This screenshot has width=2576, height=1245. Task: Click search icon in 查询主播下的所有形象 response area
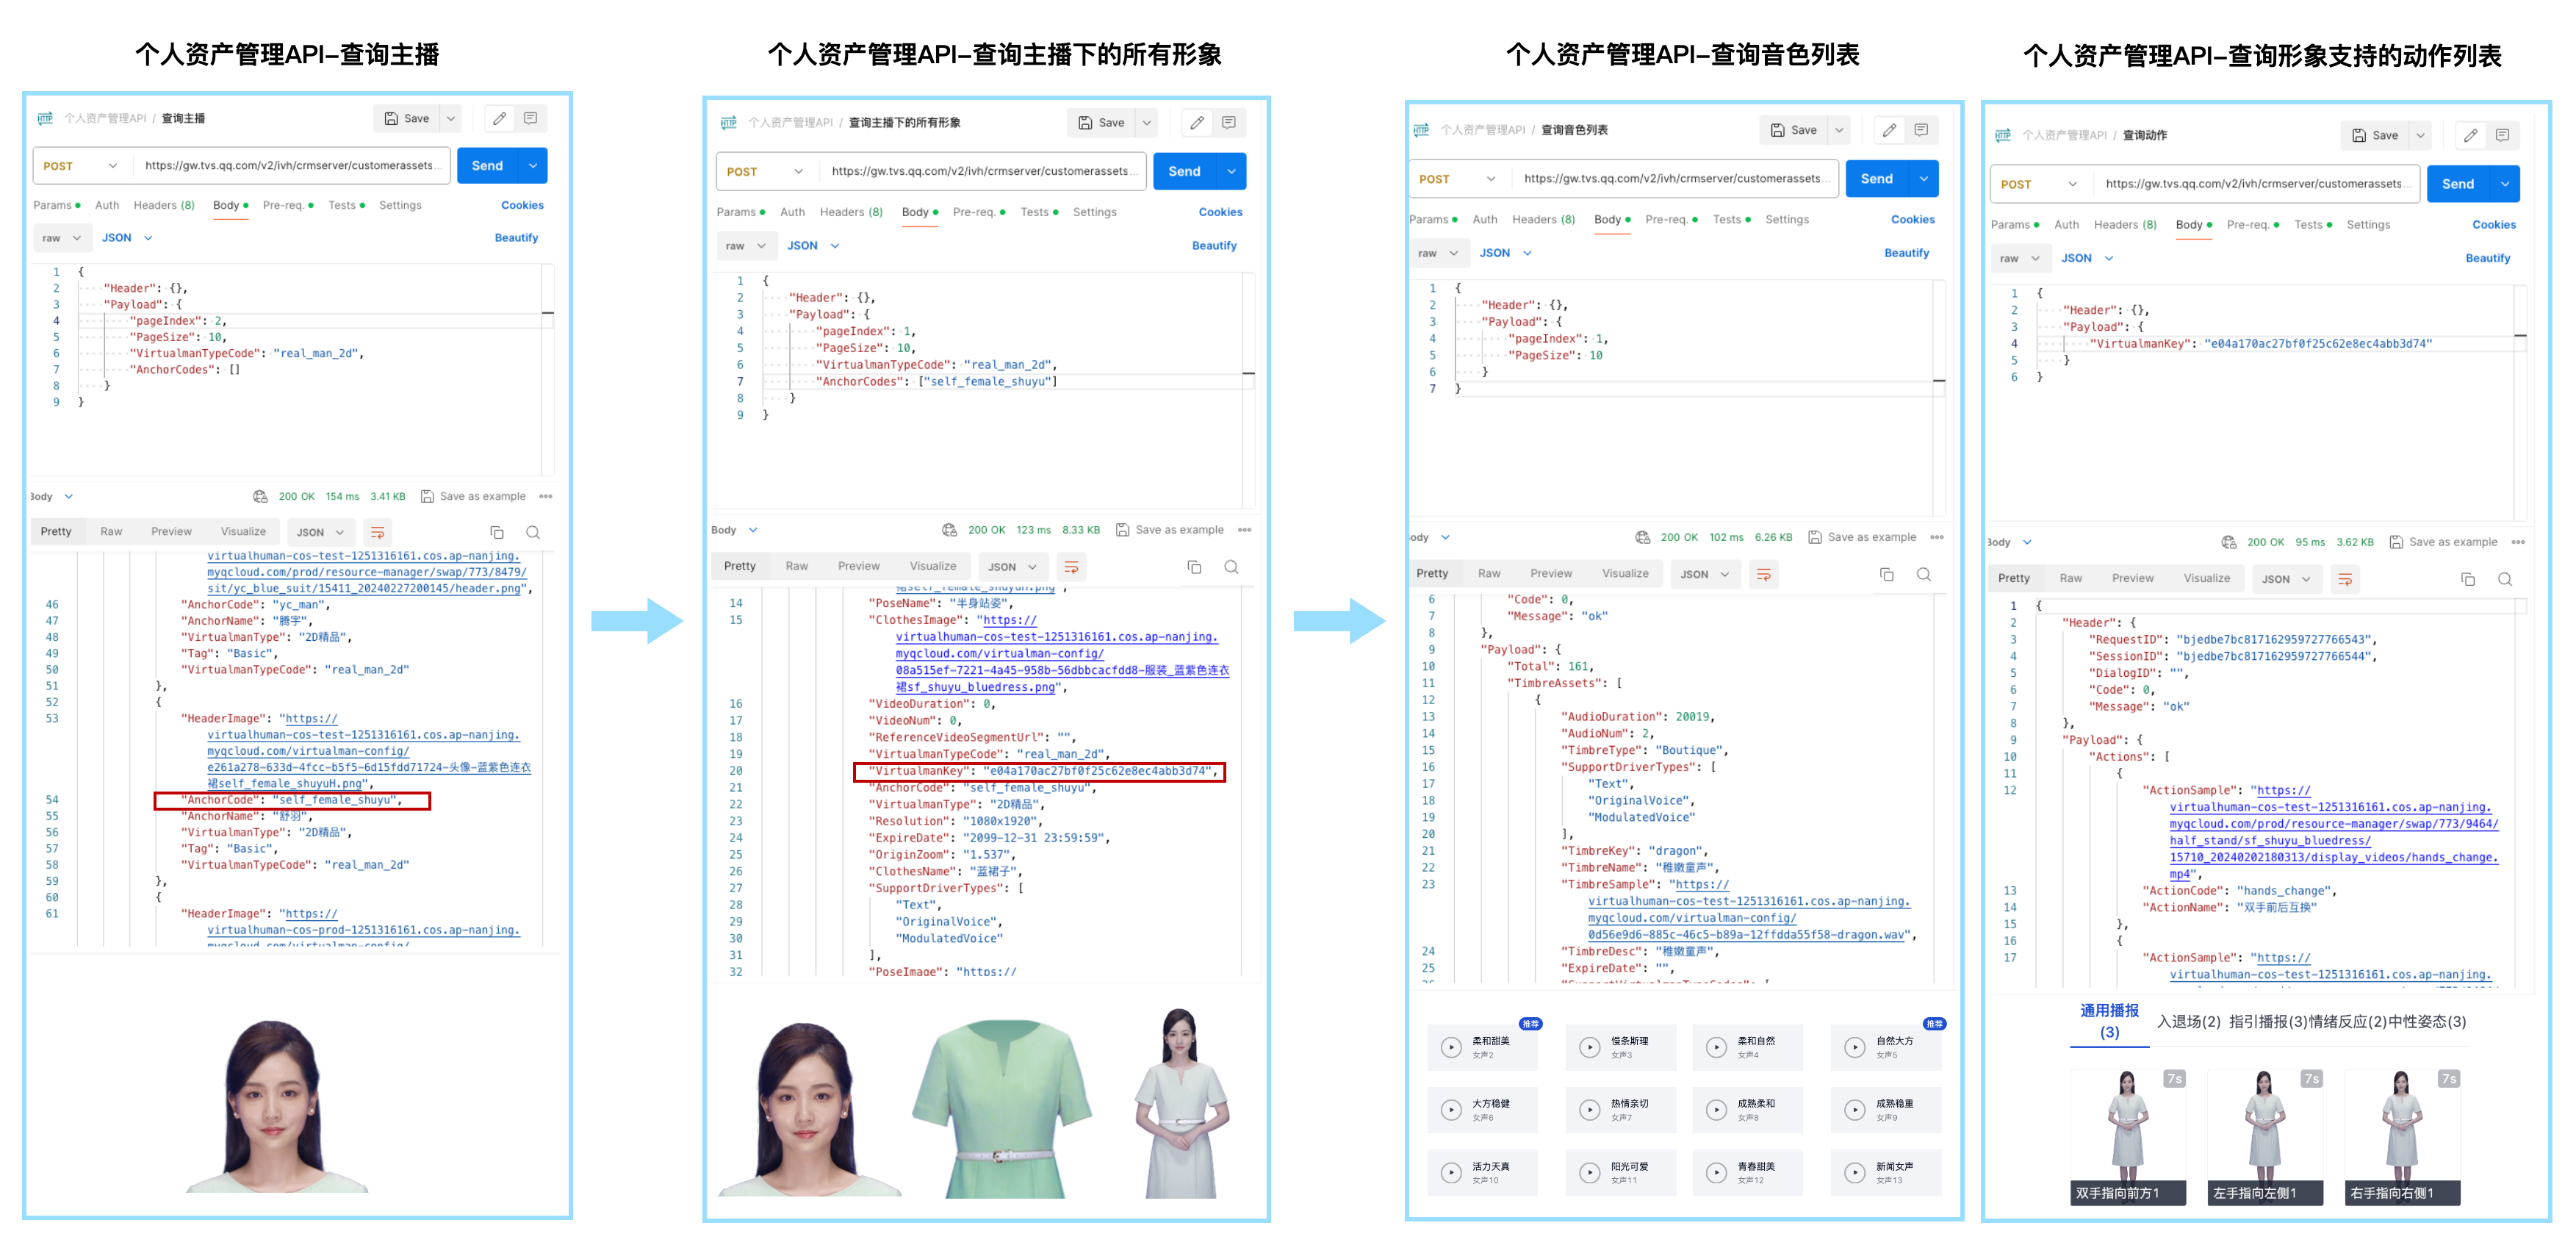[1231, 567]
